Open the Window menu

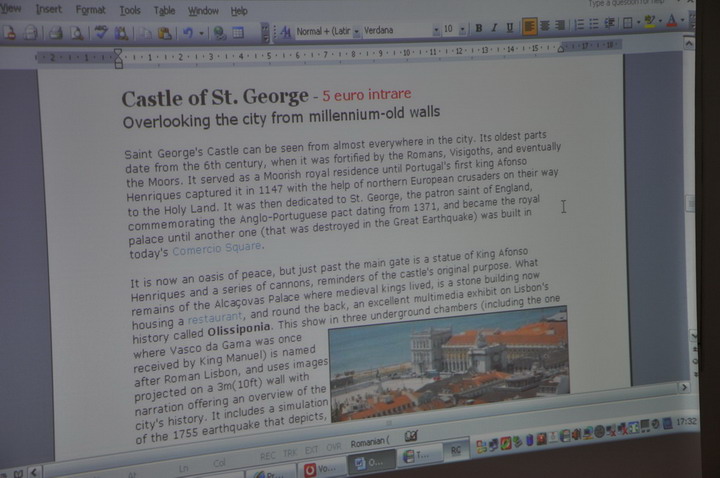click(x=203, y=11)
